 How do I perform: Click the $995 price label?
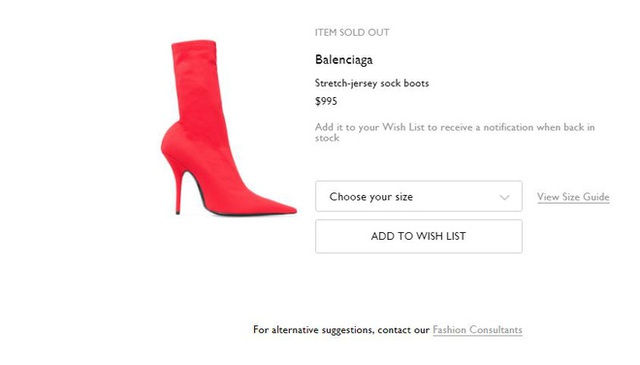[326, 101]
